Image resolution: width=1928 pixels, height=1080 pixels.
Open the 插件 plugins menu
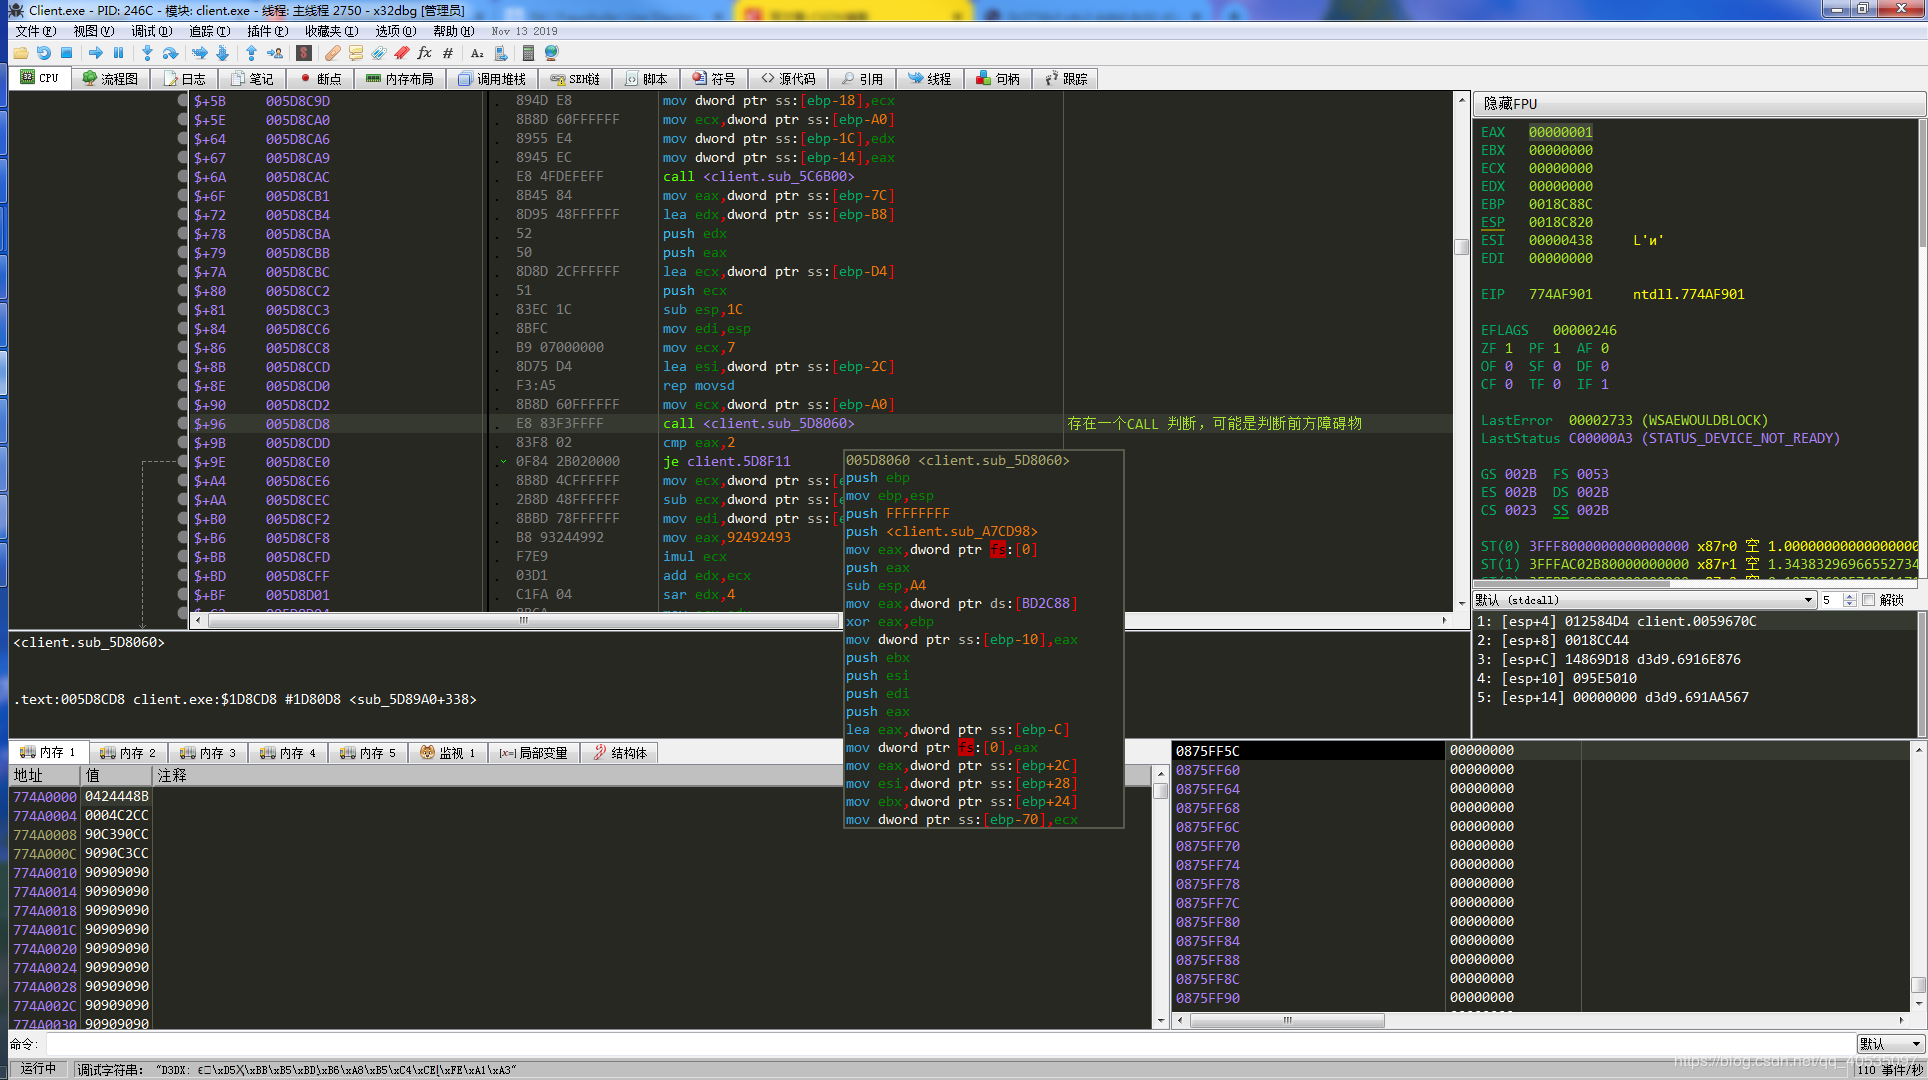click(266, 31)
